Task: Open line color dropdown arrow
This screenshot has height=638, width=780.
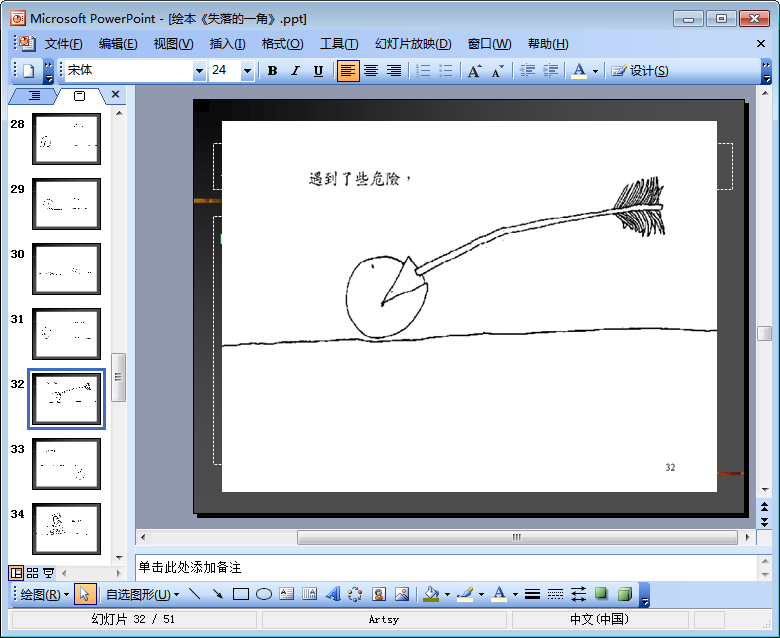Action: [x=481, y=595]
